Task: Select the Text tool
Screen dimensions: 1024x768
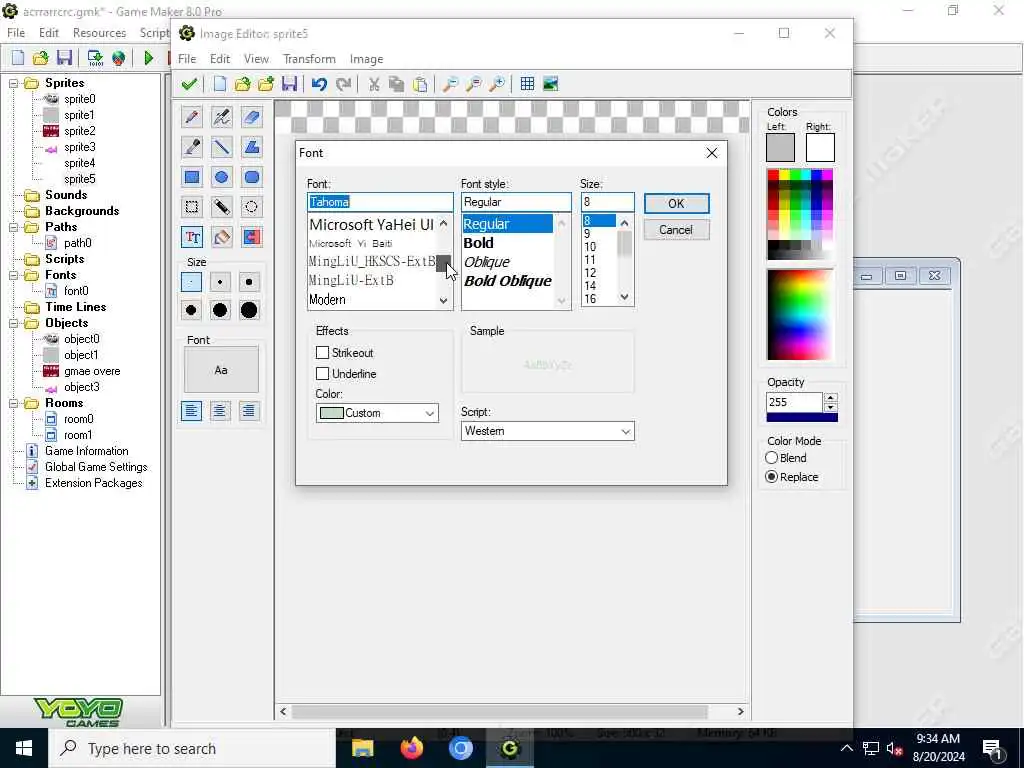Action: click(192, 237)
